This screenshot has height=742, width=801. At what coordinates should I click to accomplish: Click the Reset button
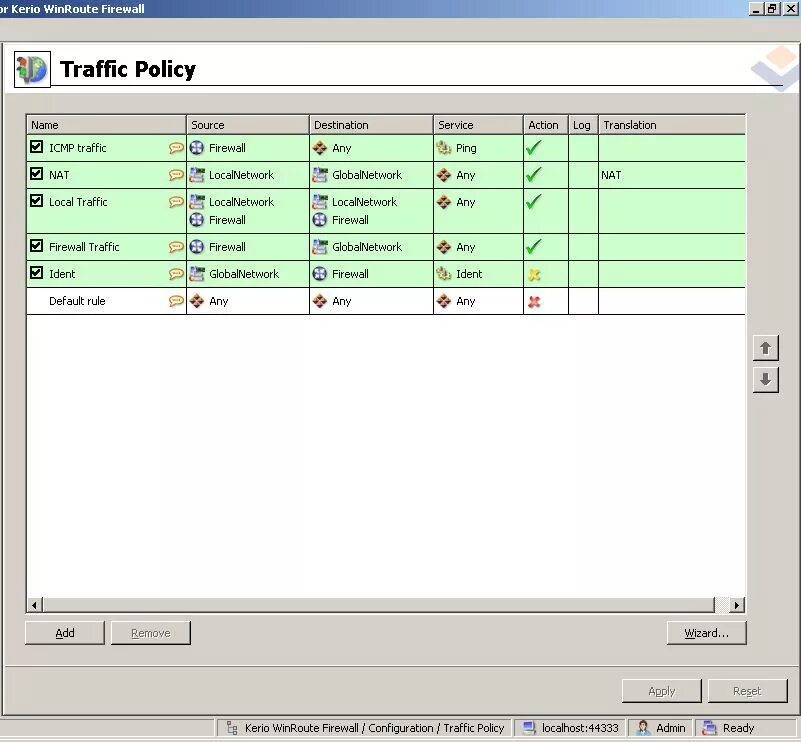click(747, 691)
